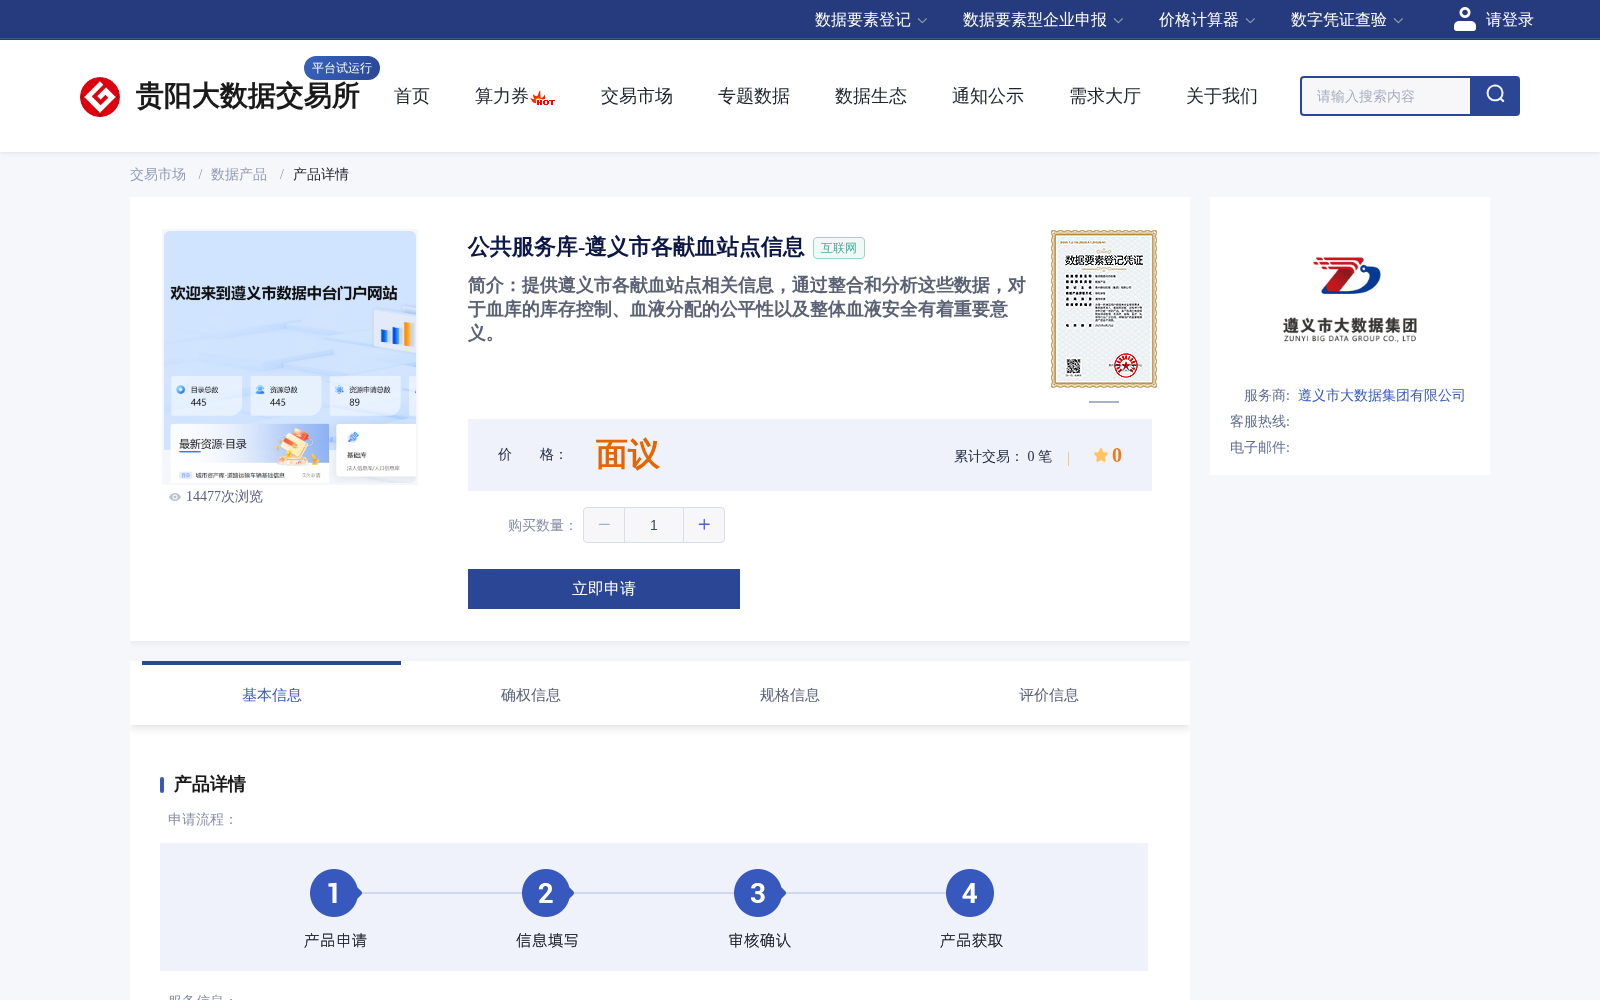Switch to the 评价信息 tab
The width and height of the screenshot is (1600, 1000).
pyautogui.click(x=1049, y=695)
